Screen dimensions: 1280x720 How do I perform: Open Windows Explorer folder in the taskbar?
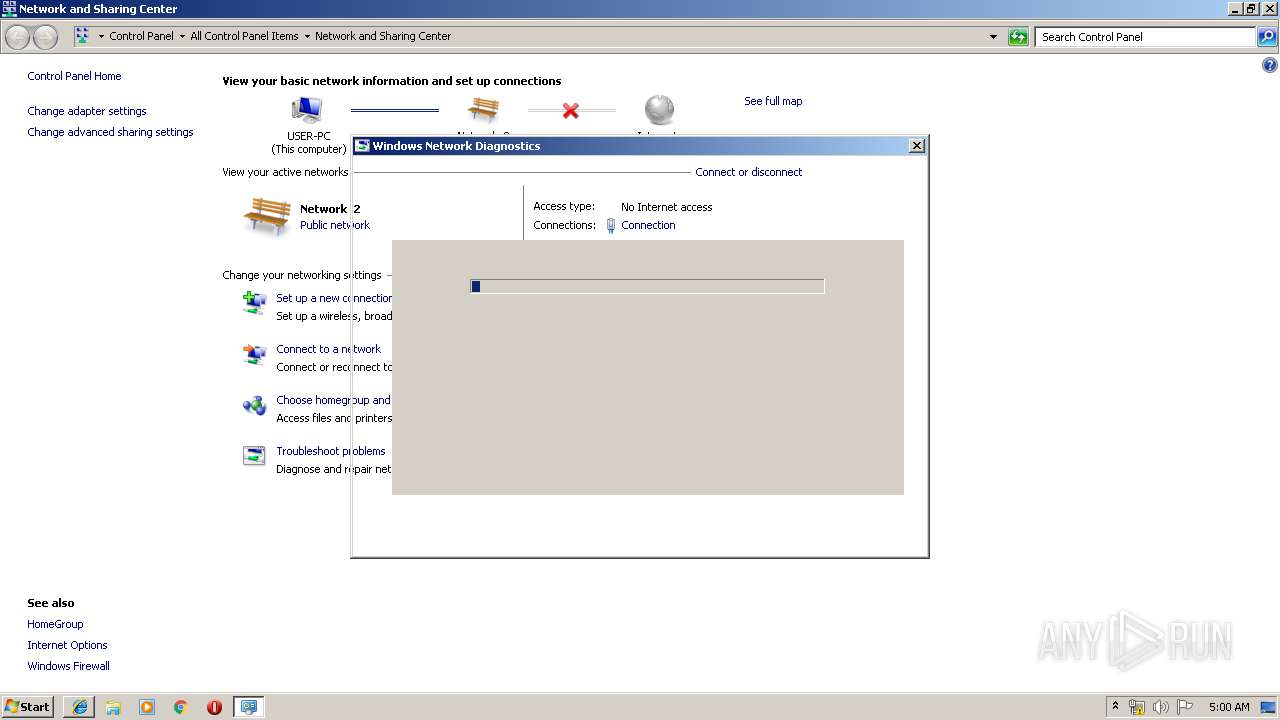click(x=113, y=707)
